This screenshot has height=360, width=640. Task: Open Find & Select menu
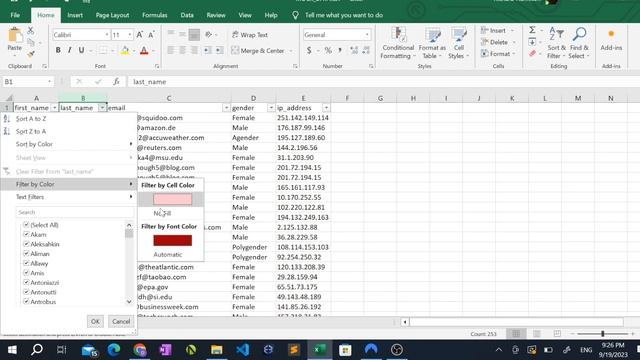pyautogui.click(x=579, y=43)
